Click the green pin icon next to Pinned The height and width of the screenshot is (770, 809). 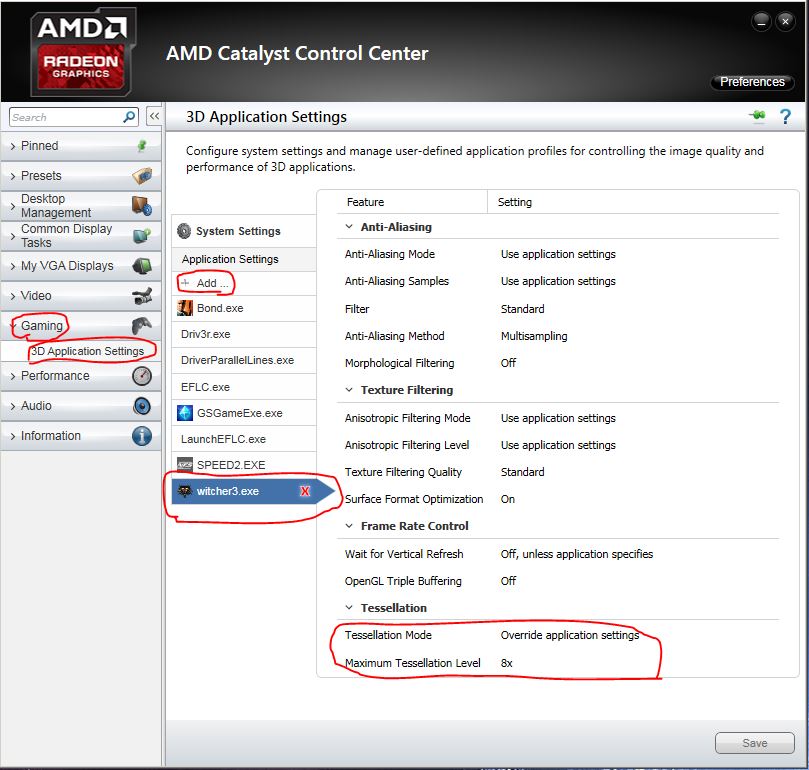tap(142, 146)
